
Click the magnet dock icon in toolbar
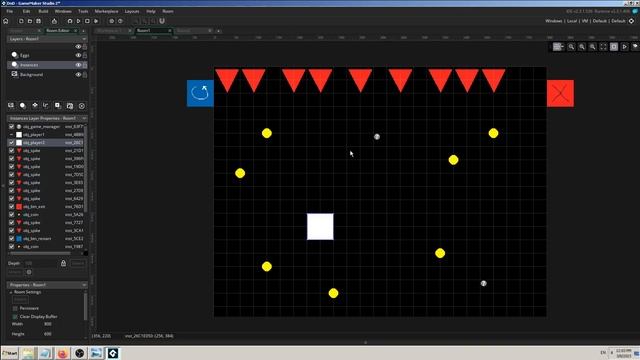(x=162, y=21)
